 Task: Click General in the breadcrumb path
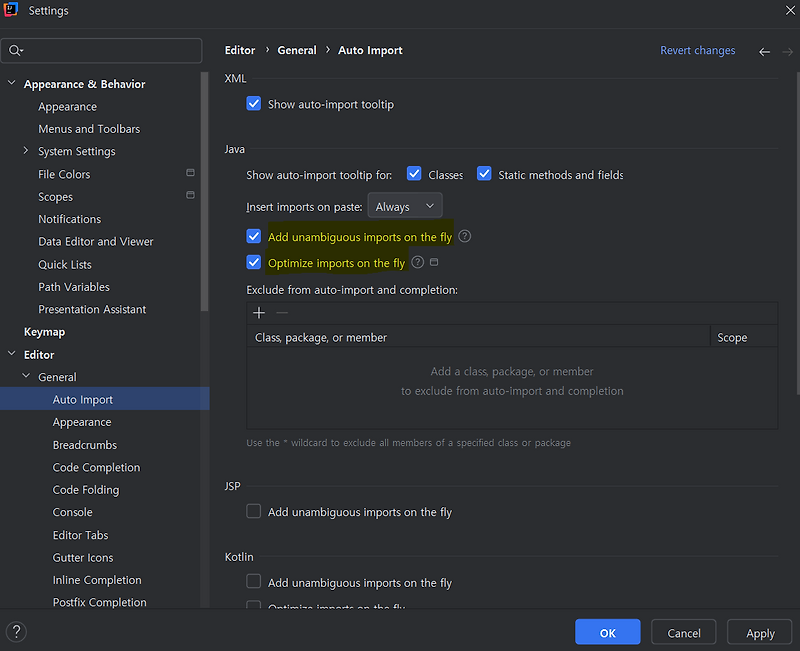coord(296,50)
